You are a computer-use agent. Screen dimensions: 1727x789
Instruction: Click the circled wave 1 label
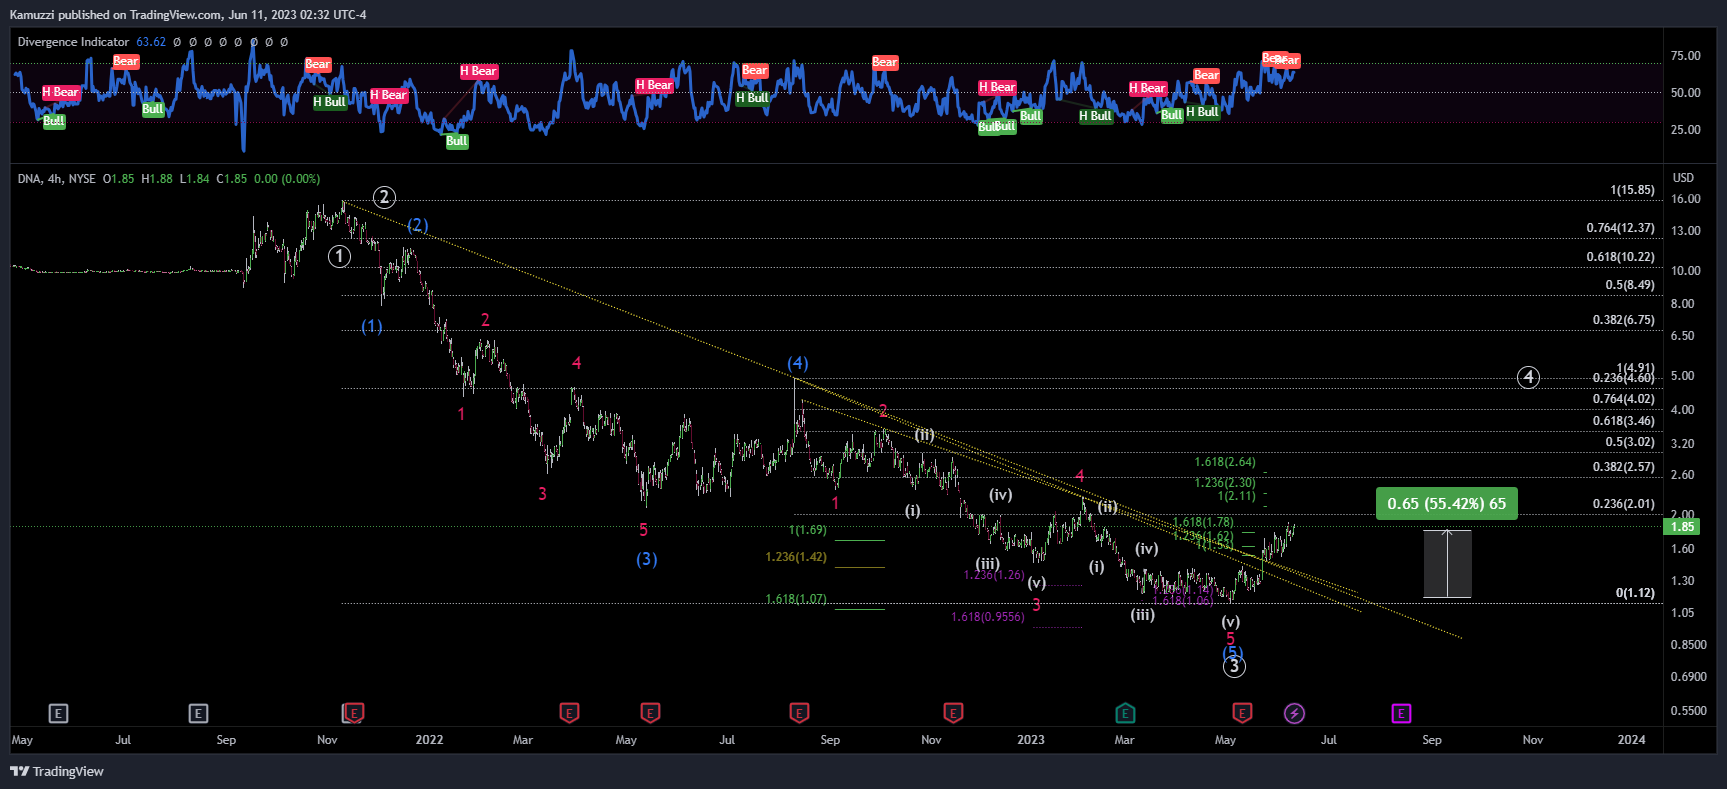340,257
